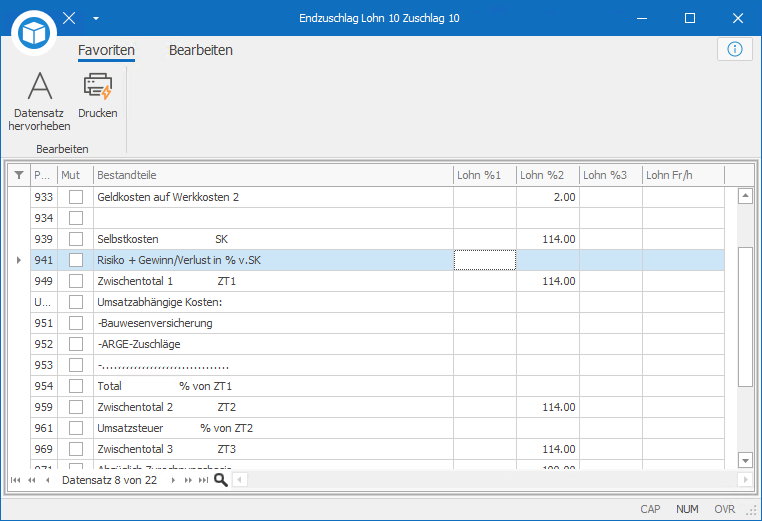Toggle Mut checkbox for Umsatzabhängige Kosten row
Viewport: 762px width, 521px height.
click(76, 302)
